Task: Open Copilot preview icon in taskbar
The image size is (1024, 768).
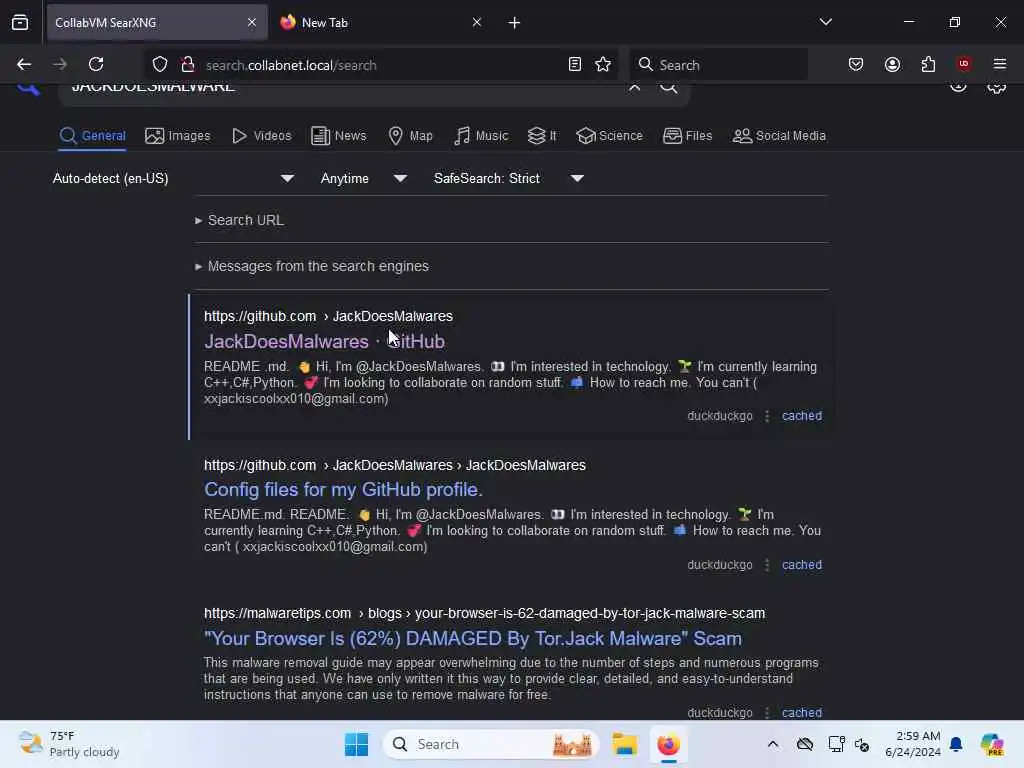Action: (x=991, y=744)
